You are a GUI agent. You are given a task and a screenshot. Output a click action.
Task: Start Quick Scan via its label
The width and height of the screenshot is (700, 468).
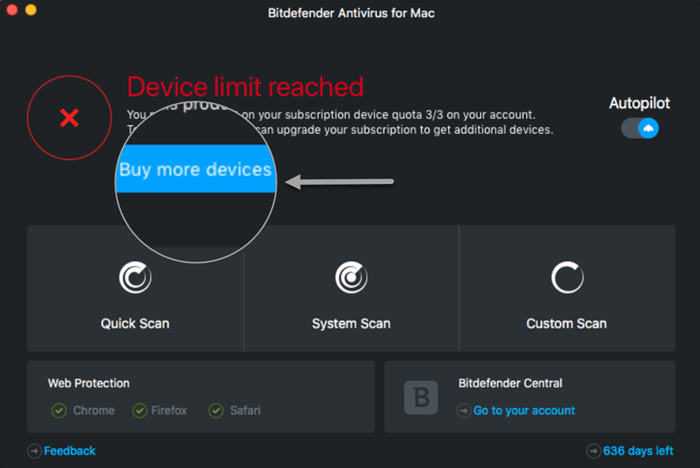[x=135, y=323]
